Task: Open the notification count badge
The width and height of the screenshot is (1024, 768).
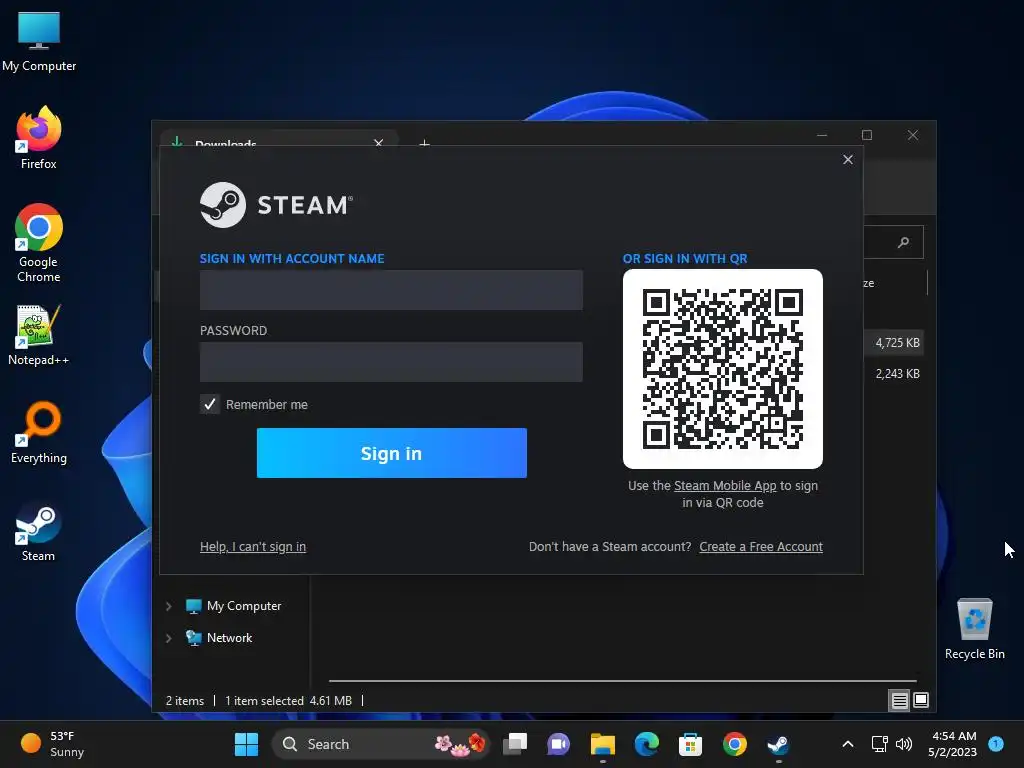Action: 996,743
